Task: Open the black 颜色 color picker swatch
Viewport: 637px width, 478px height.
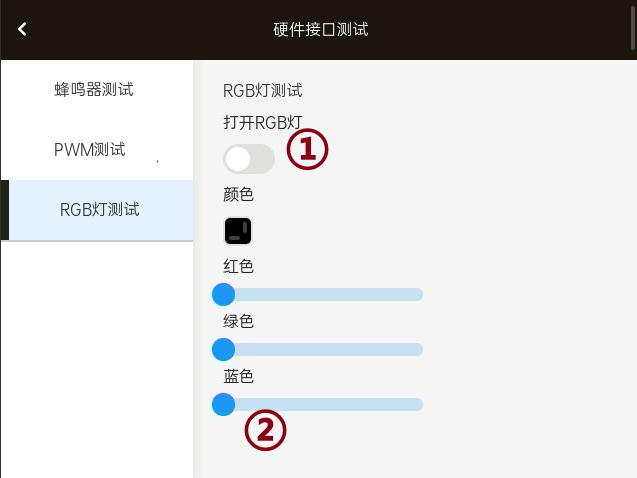Action: 238,231
